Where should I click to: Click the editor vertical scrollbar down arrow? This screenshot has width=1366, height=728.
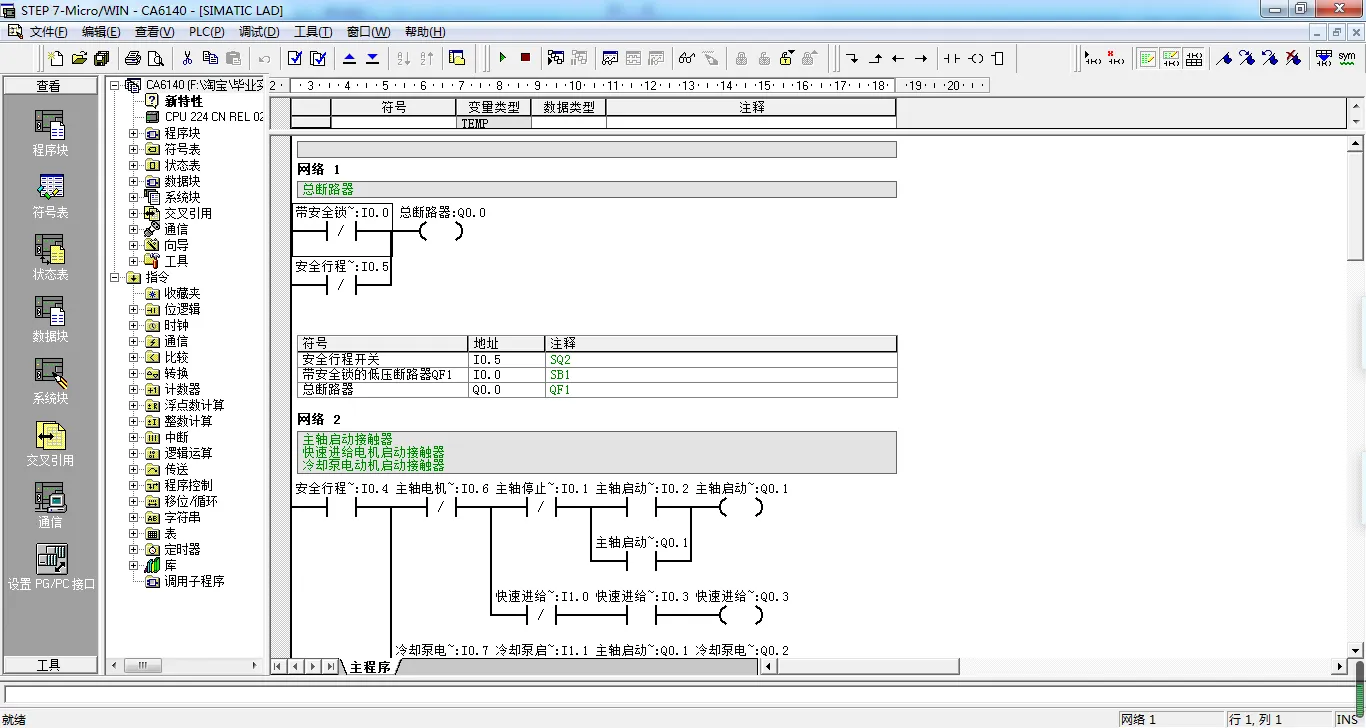pyautogui.click(x=1355, y=648)
